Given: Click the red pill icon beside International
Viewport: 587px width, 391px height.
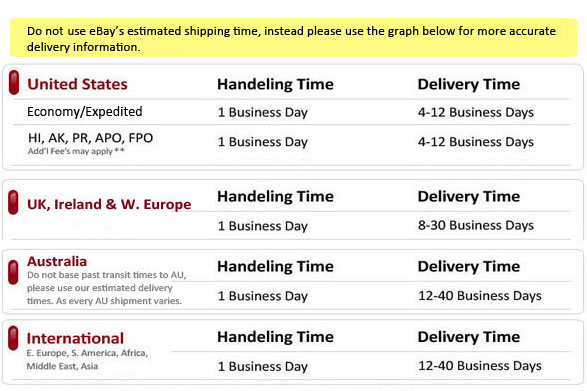Looking at the screenshot, I should [13, 338].
